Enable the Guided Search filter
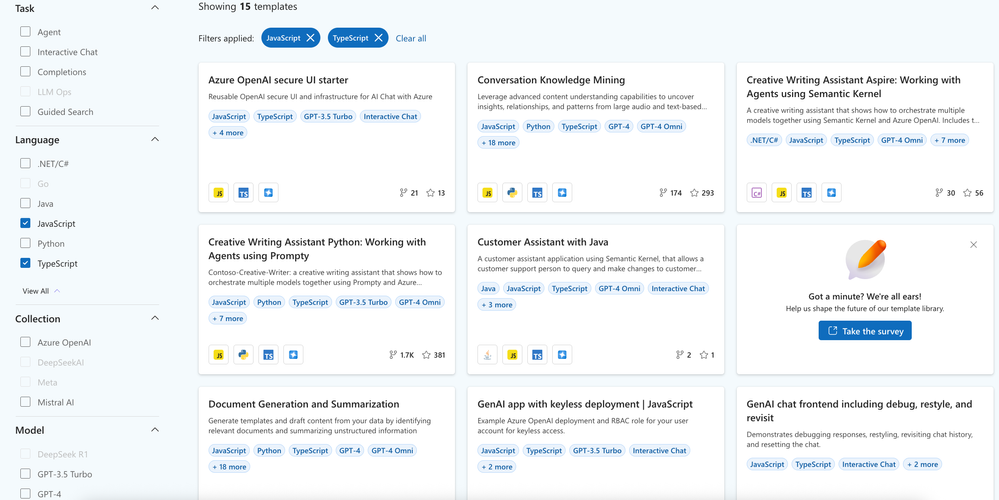Viewport: 999px width, 500px height. [x=25, y=111]
